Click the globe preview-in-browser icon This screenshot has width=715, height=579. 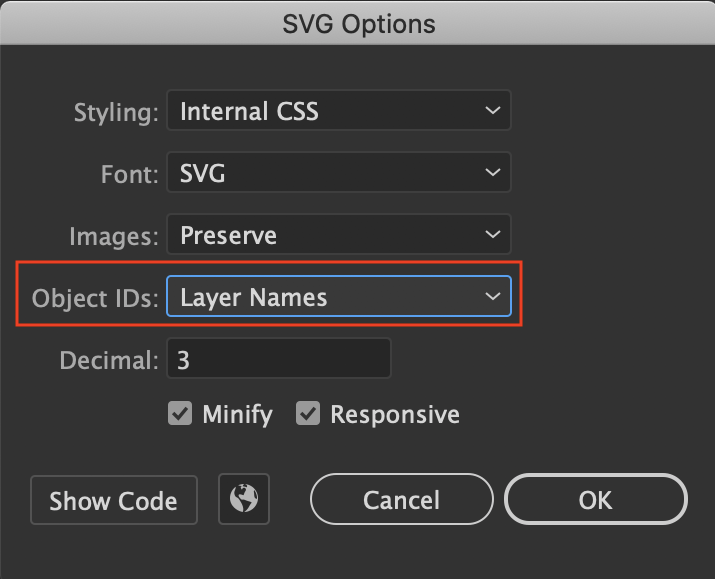point(244,499)
